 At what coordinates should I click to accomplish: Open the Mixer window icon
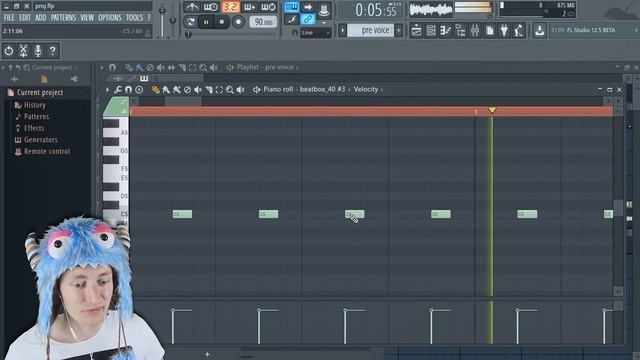pos(475,30)
